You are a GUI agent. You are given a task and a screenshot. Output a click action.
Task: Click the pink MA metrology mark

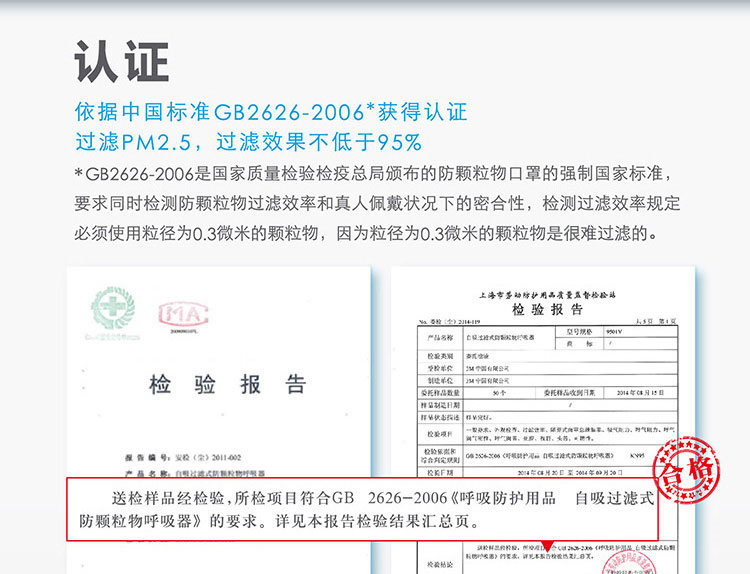tap(183, 314)
